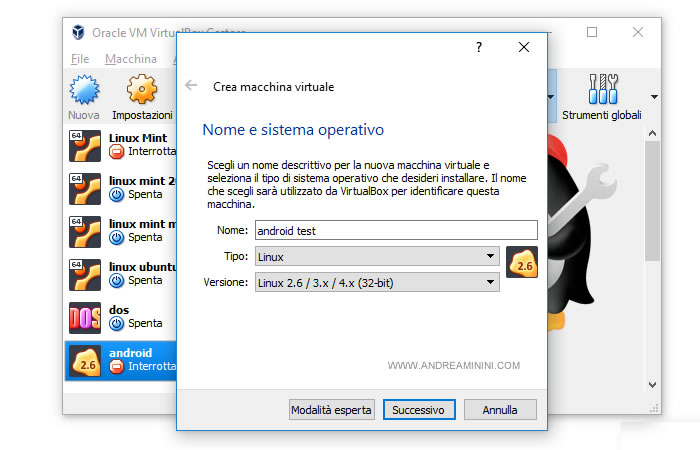700x450 pixels.
Task: Open the Tipo dropdown
Action: (x=377, y=256)
